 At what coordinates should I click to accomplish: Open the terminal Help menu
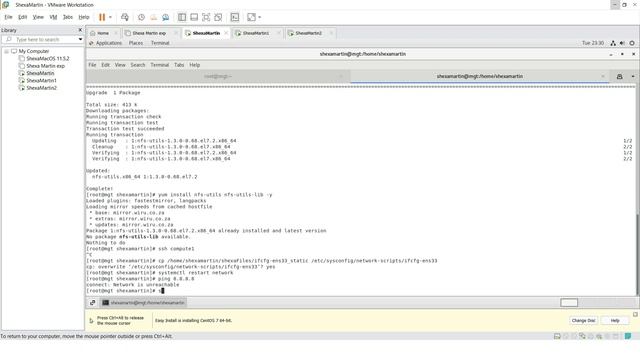click(x=195, y=65)
